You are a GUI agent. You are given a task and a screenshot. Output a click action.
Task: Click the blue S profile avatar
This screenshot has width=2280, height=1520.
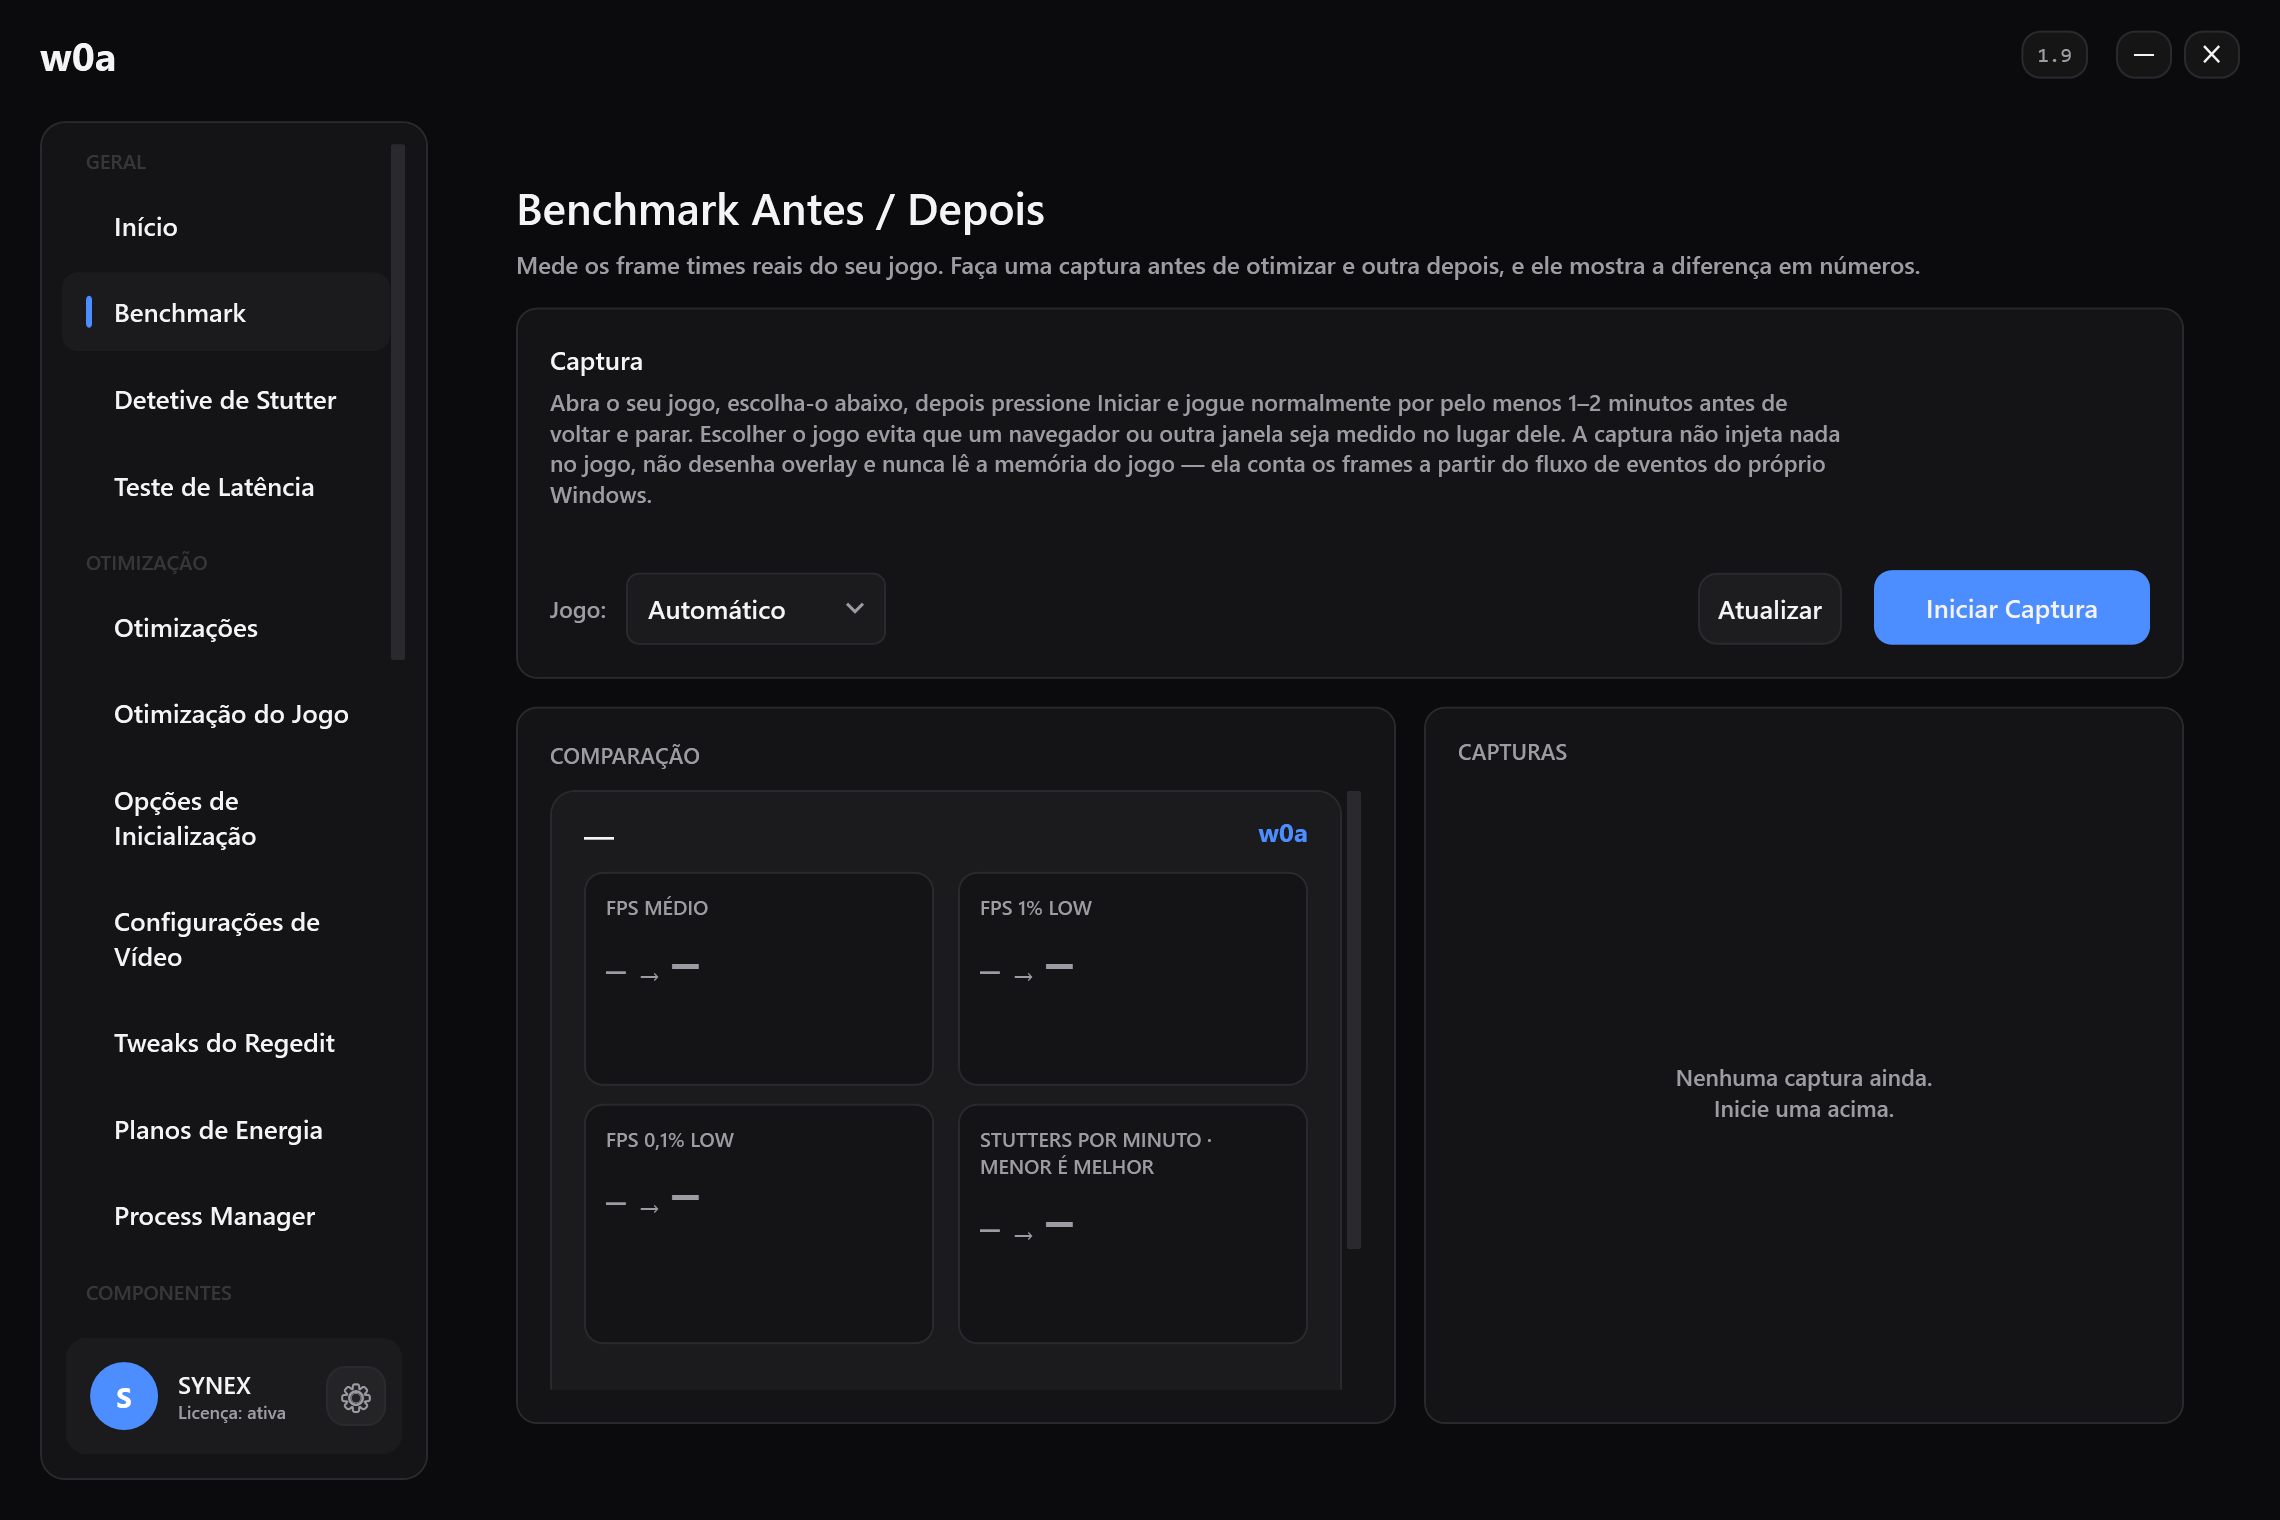[x=124, y=1396]
